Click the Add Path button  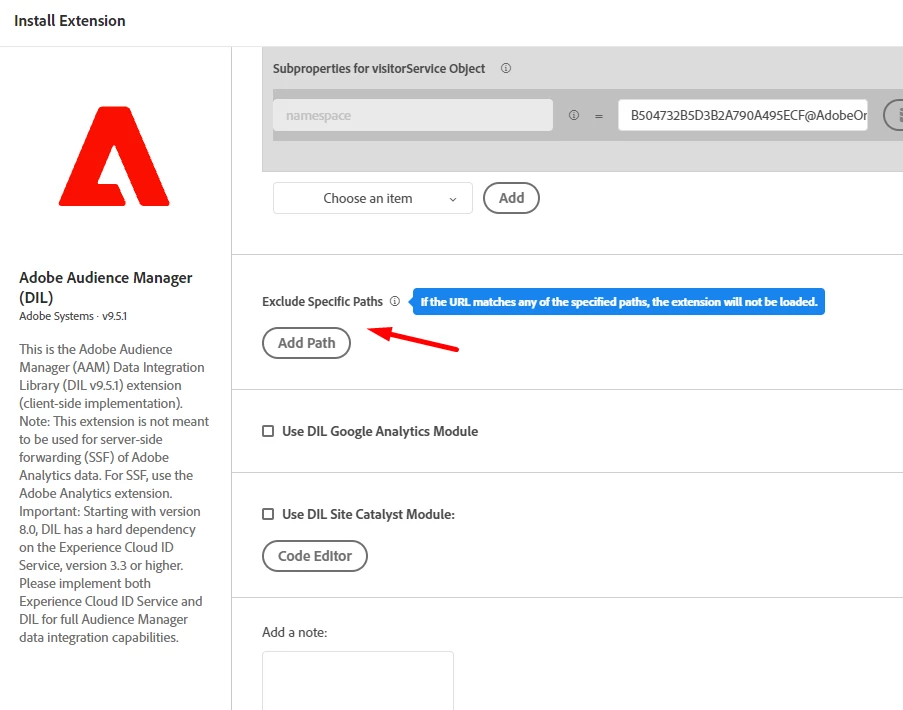point(306,343)
